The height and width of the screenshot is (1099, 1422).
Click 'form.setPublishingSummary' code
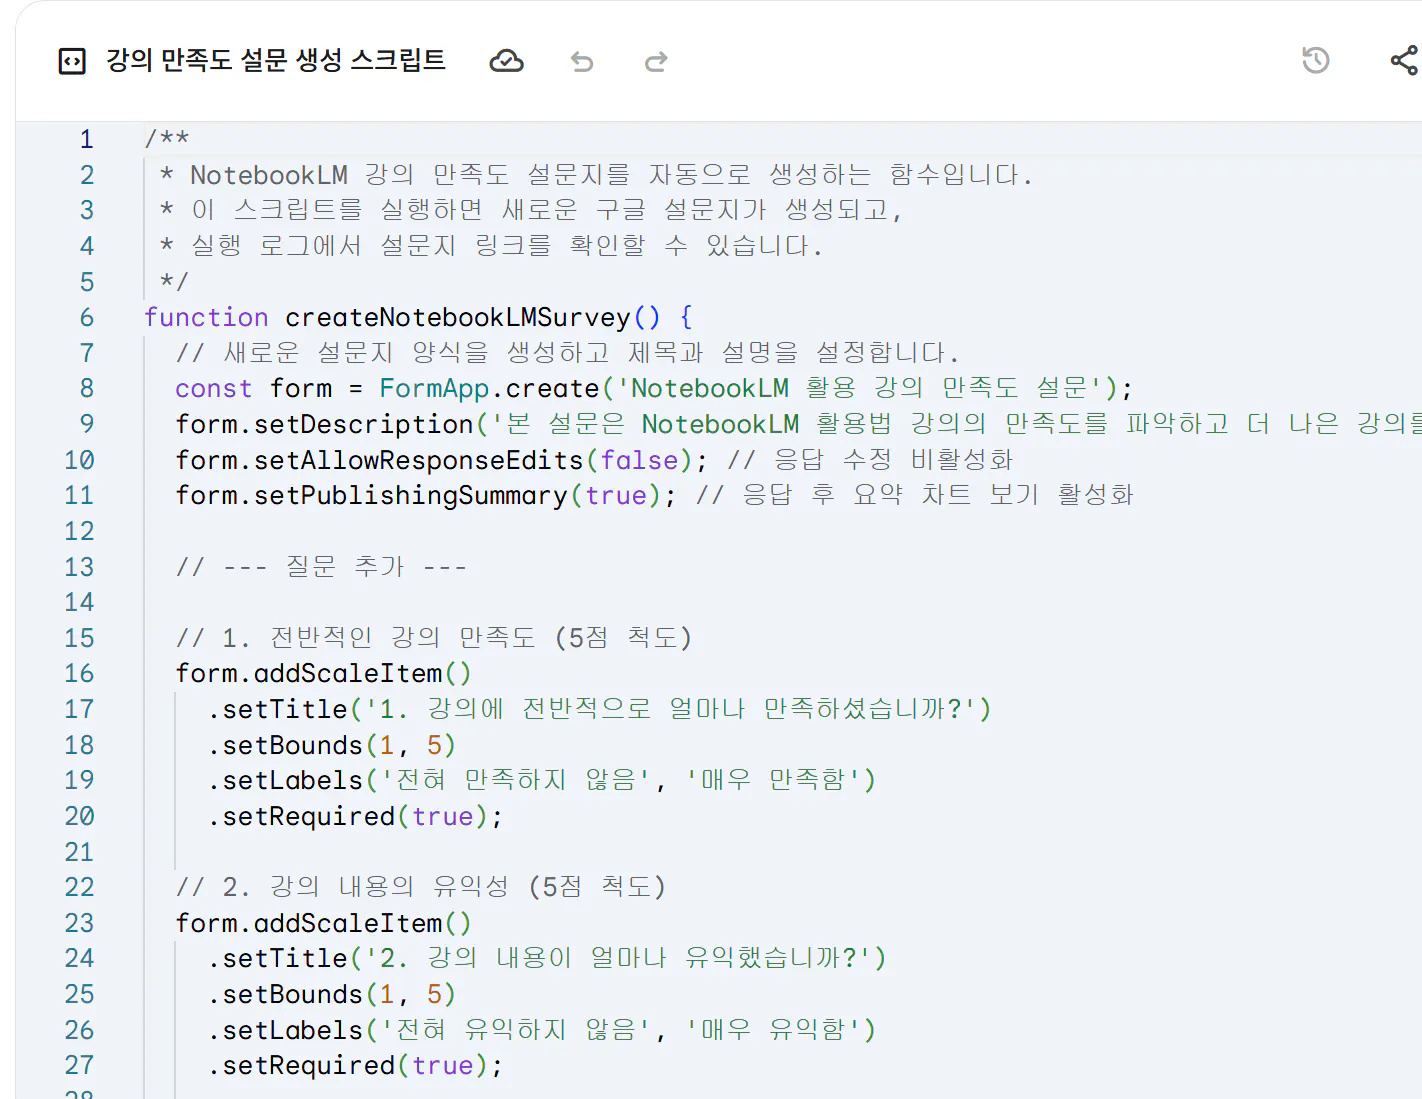[x=371, y=495]
